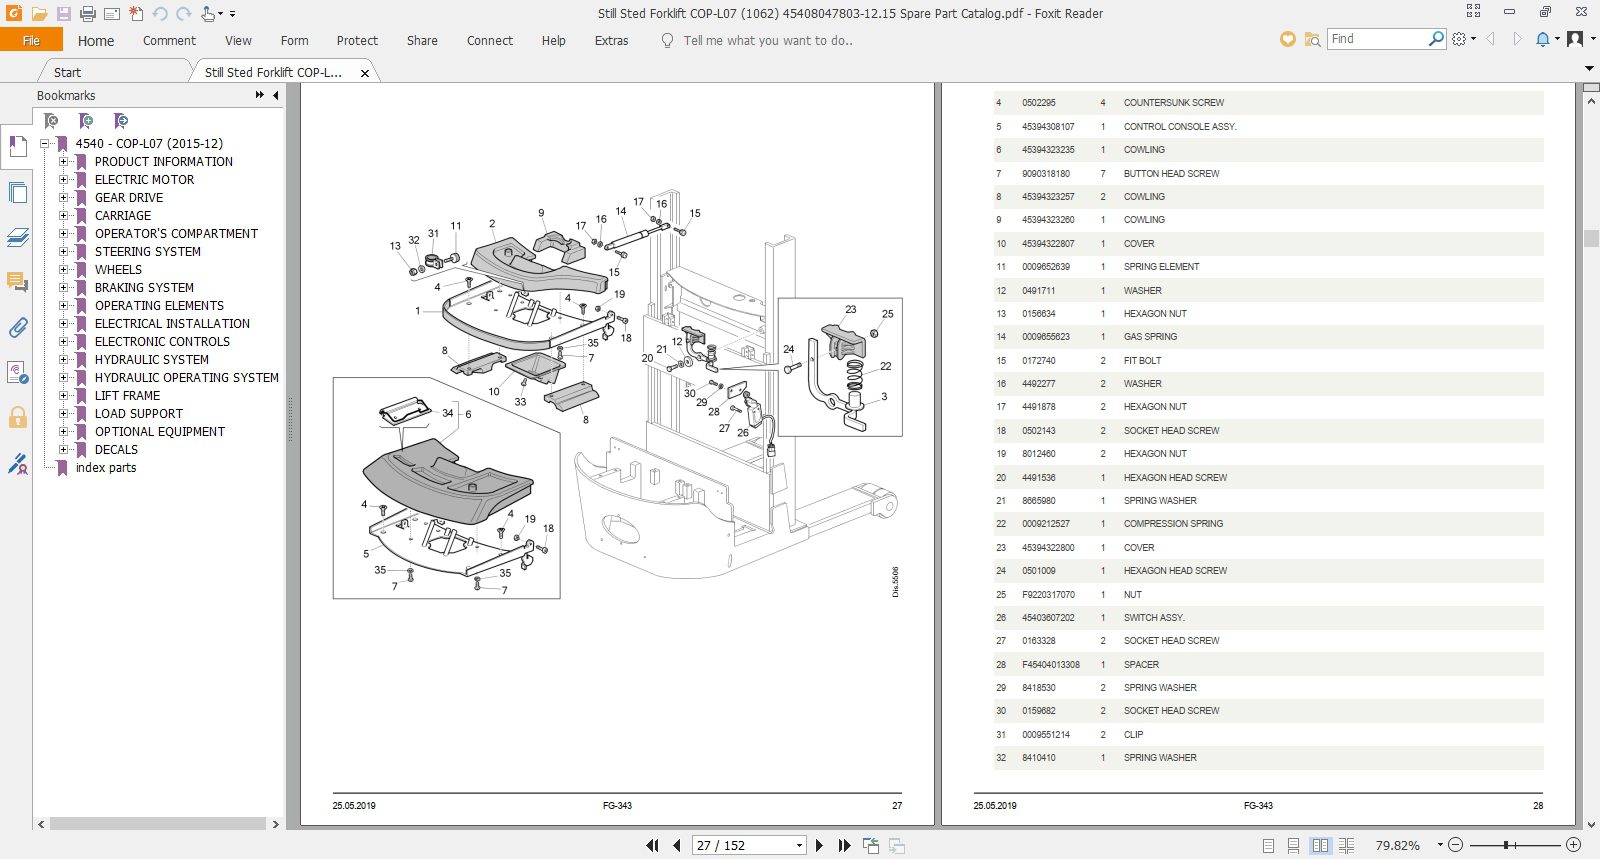
Task: Click the Save icon in quick access toolbar
Action: [x=63, y=14]
